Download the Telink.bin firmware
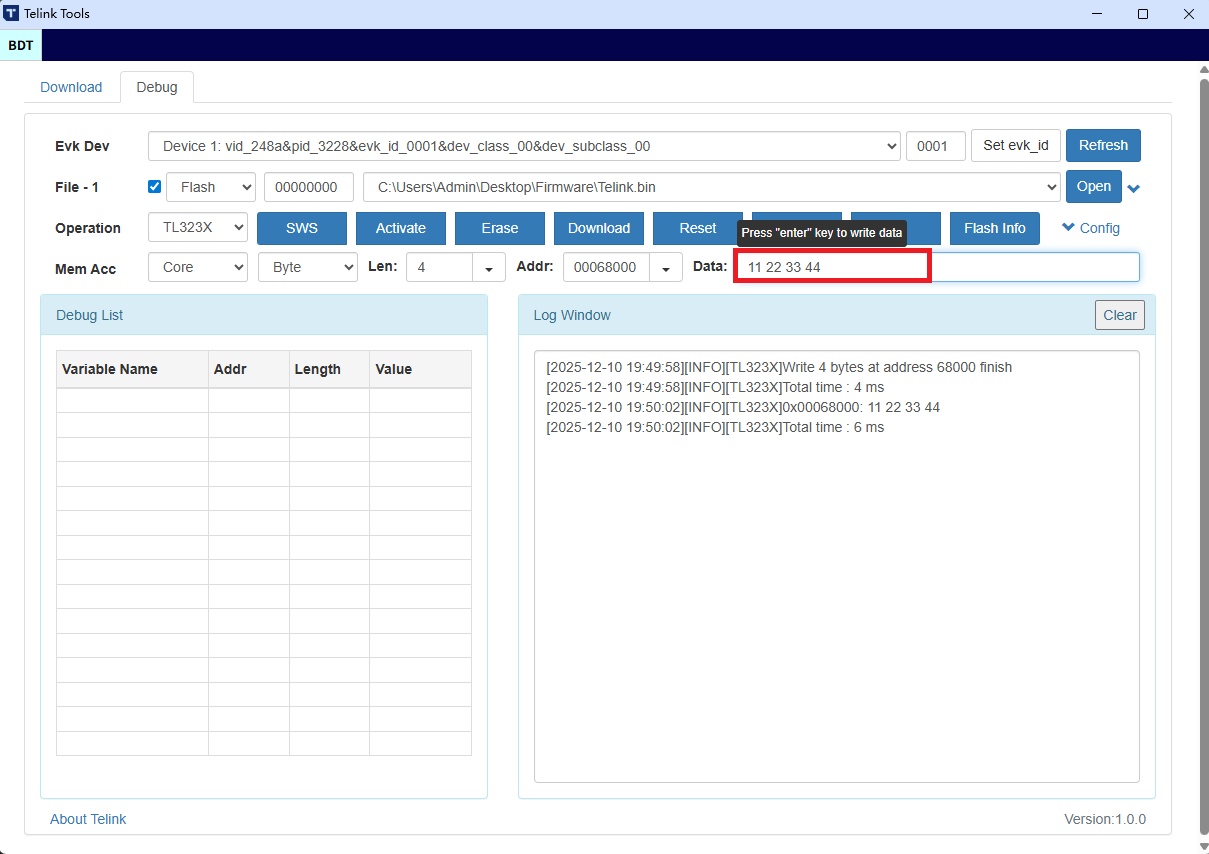 (x=598, y=228)
